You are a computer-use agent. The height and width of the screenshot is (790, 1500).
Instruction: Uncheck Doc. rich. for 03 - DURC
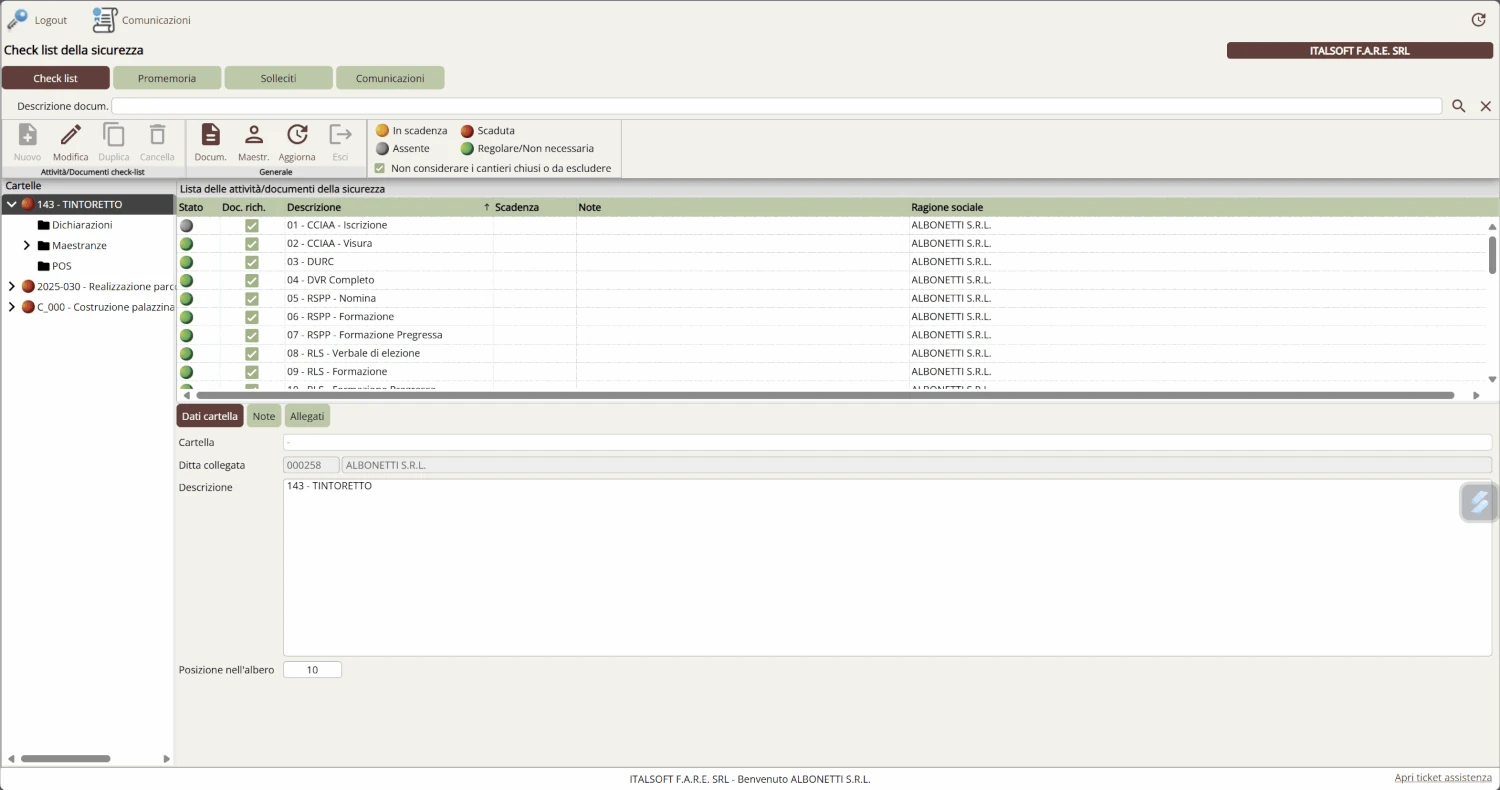coord(252,262)
